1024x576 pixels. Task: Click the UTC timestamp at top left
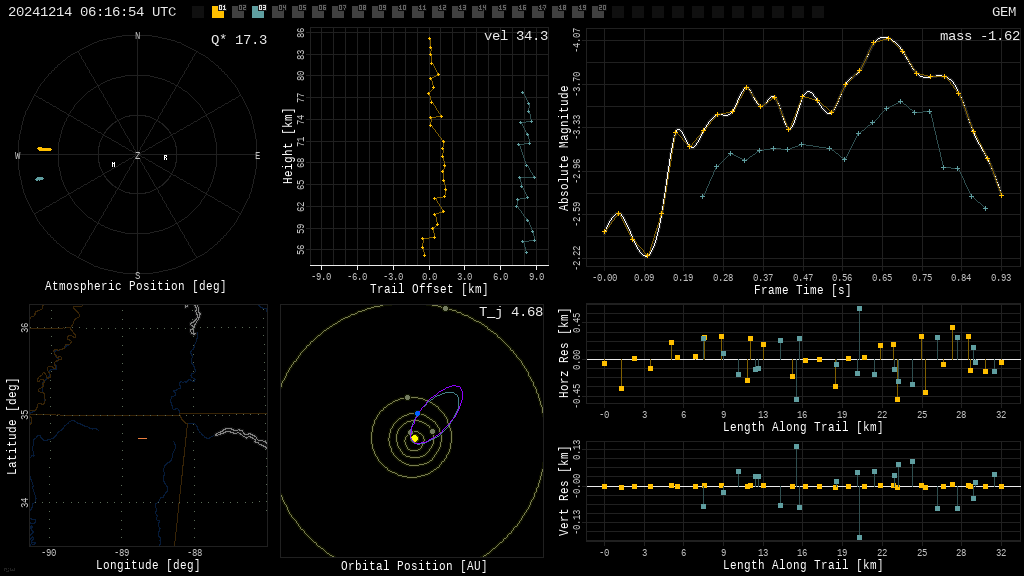pos(92,12)
